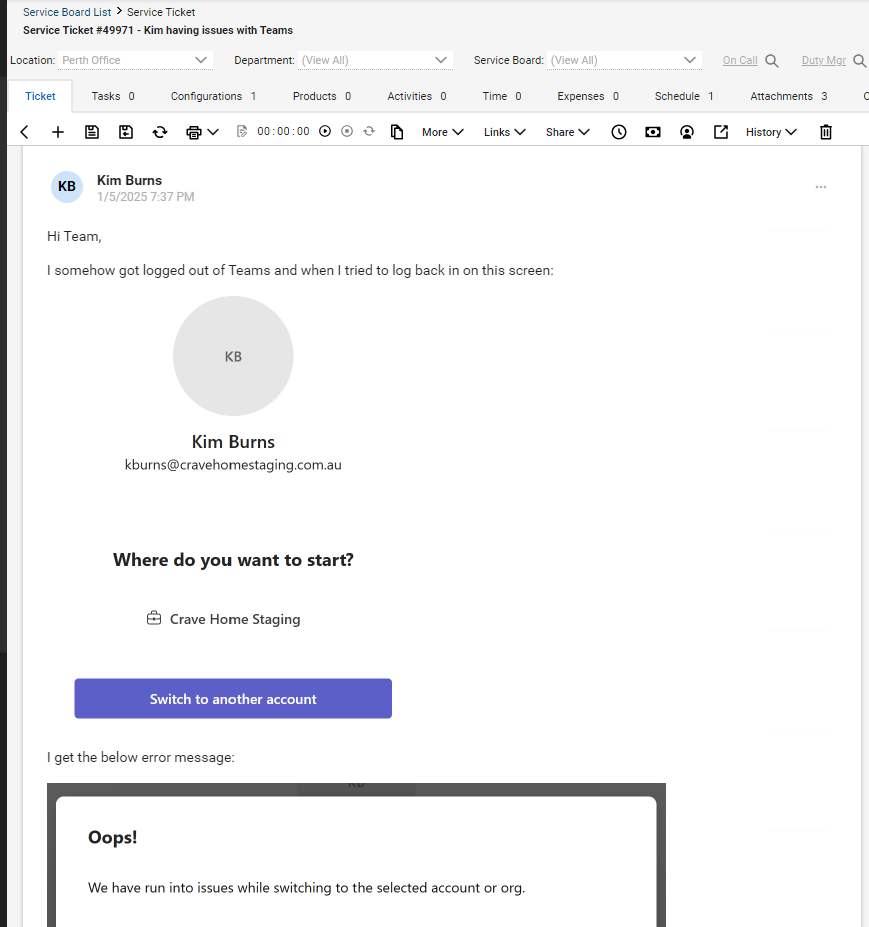Click the note timestamp 1/5/2025 7:37 PM
Viewport: 869px width, 927px height.
(145, 197)
